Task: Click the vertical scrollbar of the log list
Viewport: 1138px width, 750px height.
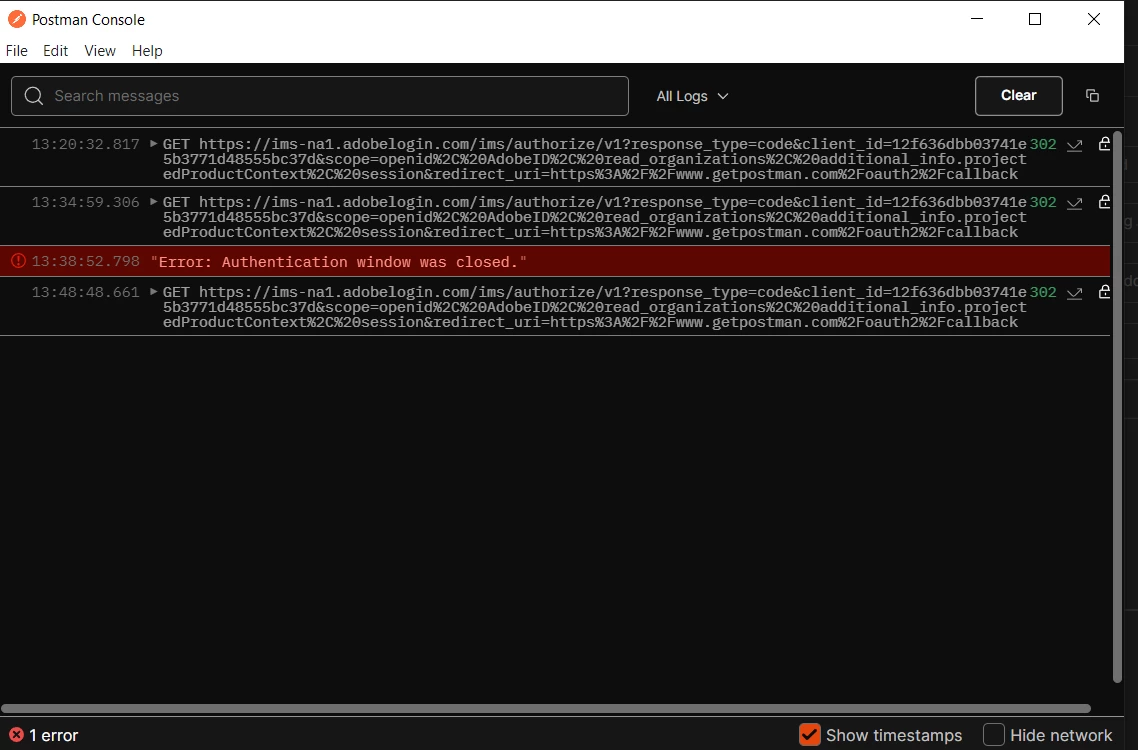Action: point(1118,407)
